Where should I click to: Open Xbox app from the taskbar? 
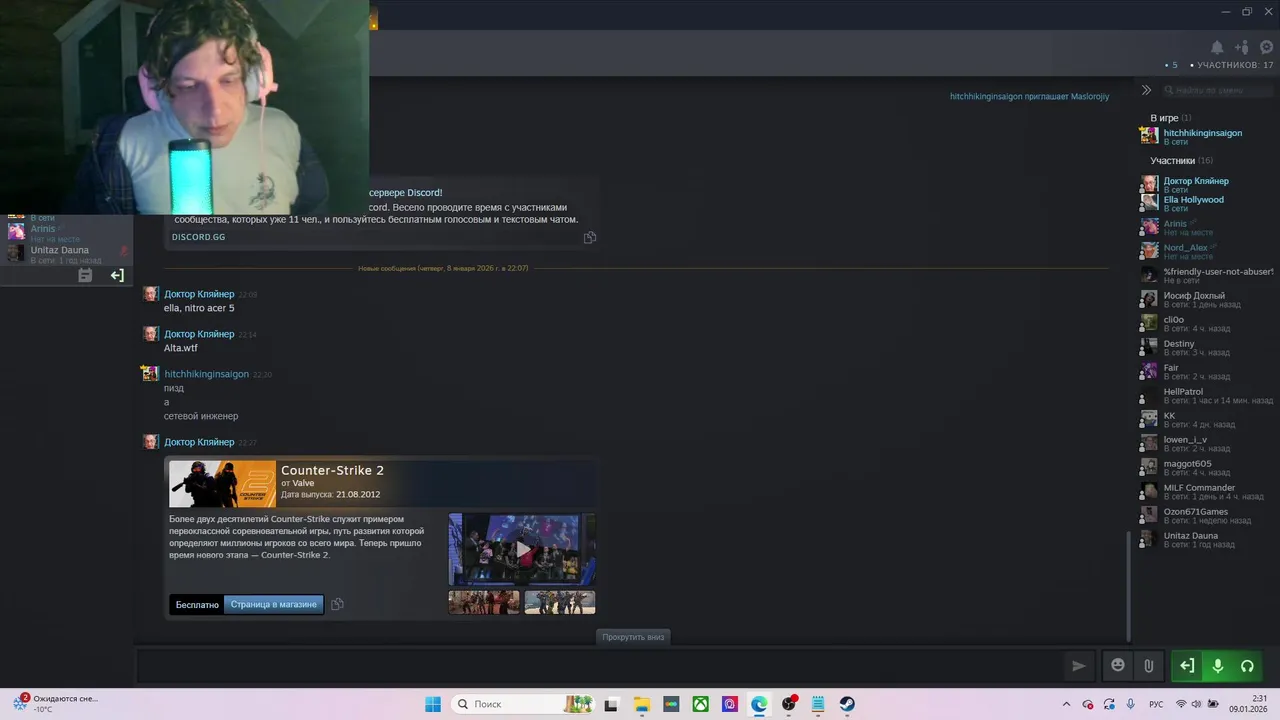click(x=701, y=704)
